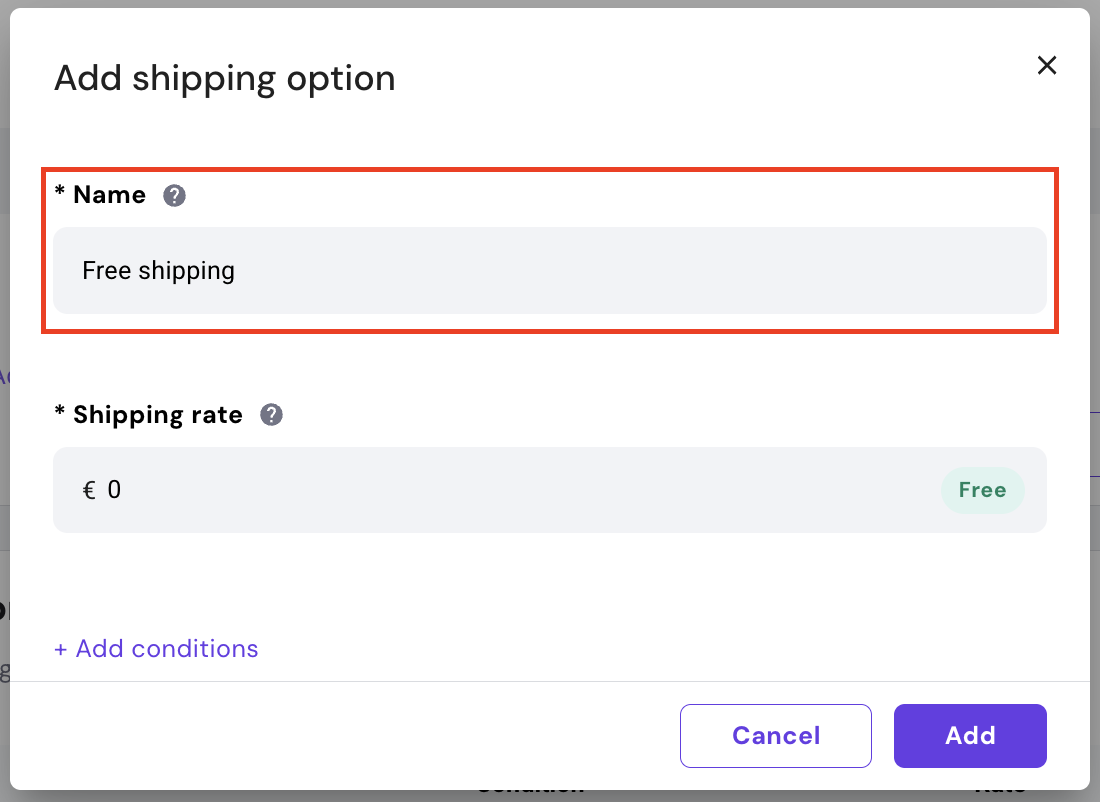Click the green Free badge
The height and width of the screenshot is (802, 1100).
982,490
